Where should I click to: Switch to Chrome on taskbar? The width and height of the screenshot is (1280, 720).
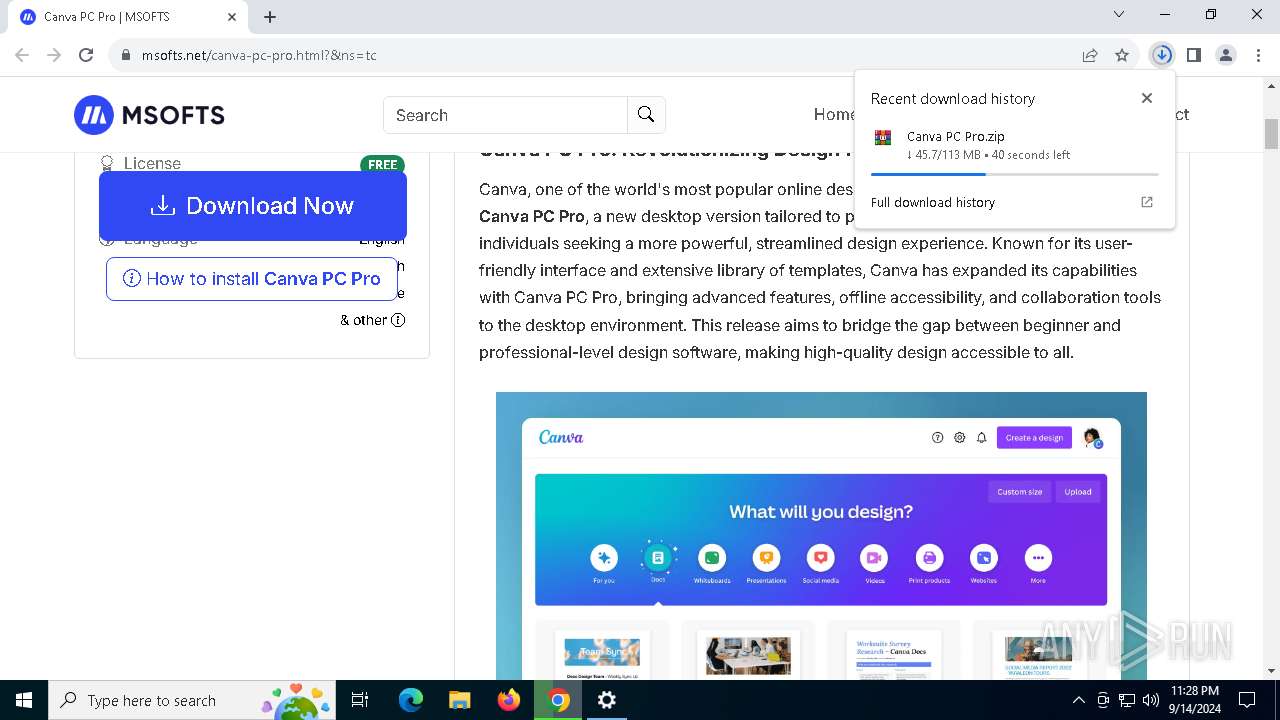pyautogui.click(x=558, y=700)
